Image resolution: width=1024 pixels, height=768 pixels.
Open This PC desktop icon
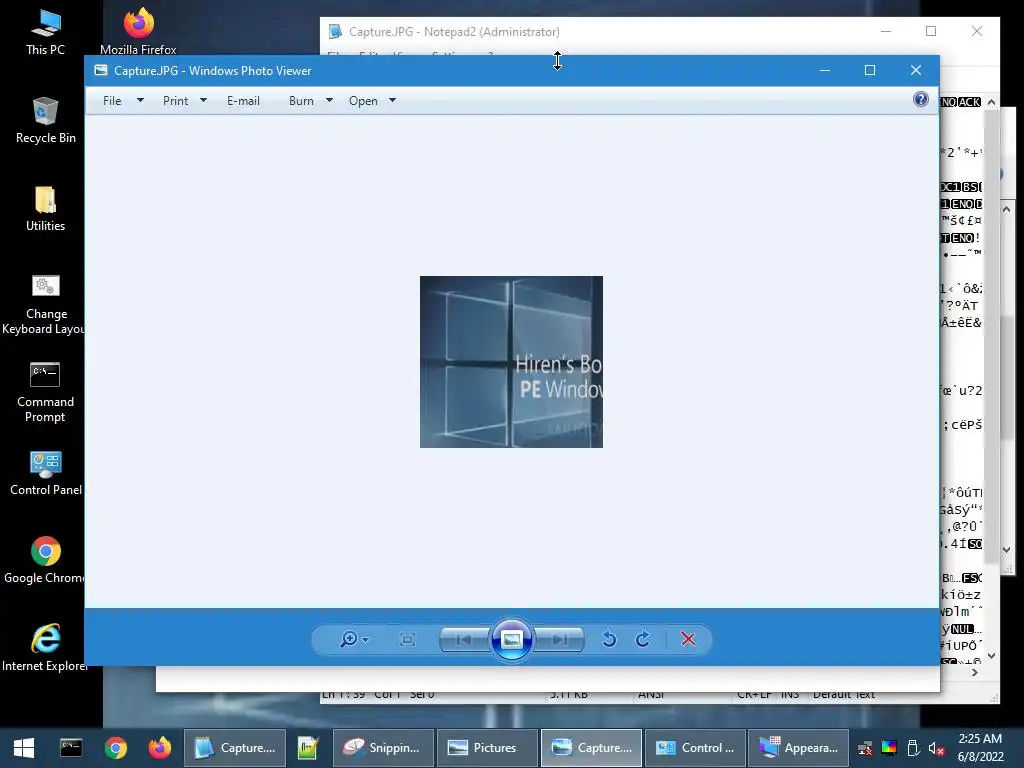(45, 33)
